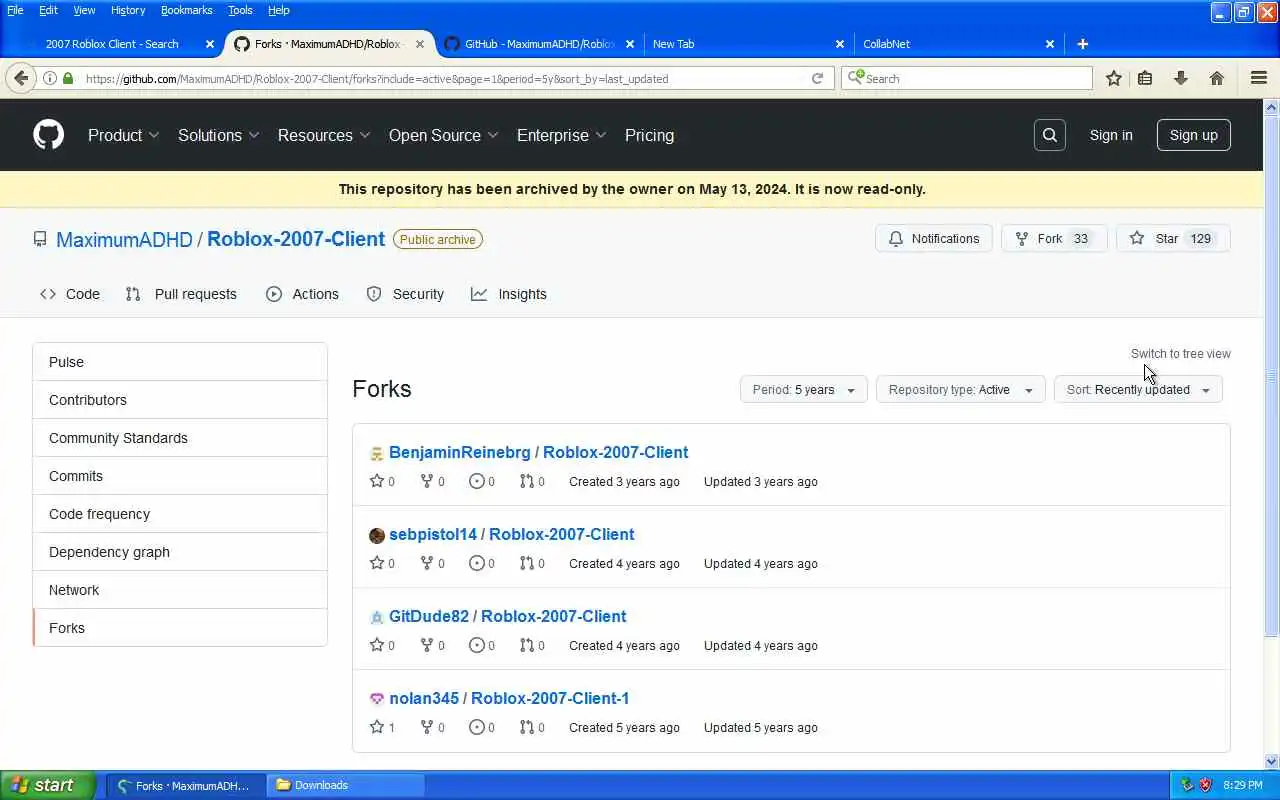1280x800 pixels.
Task: Open the Bookmarks menu
Action: tap(187, 10)
